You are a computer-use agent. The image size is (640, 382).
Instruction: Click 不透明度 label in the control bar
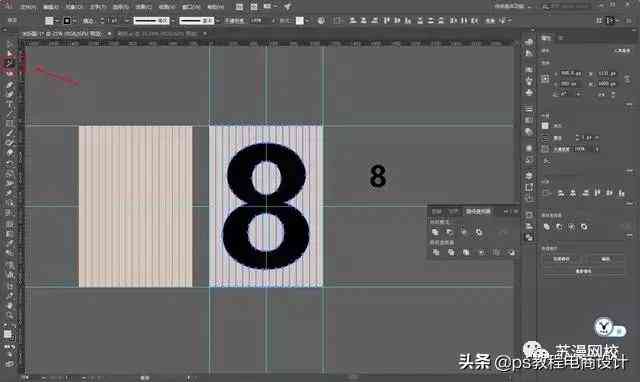pyautogui.click(x=234, y=20)
